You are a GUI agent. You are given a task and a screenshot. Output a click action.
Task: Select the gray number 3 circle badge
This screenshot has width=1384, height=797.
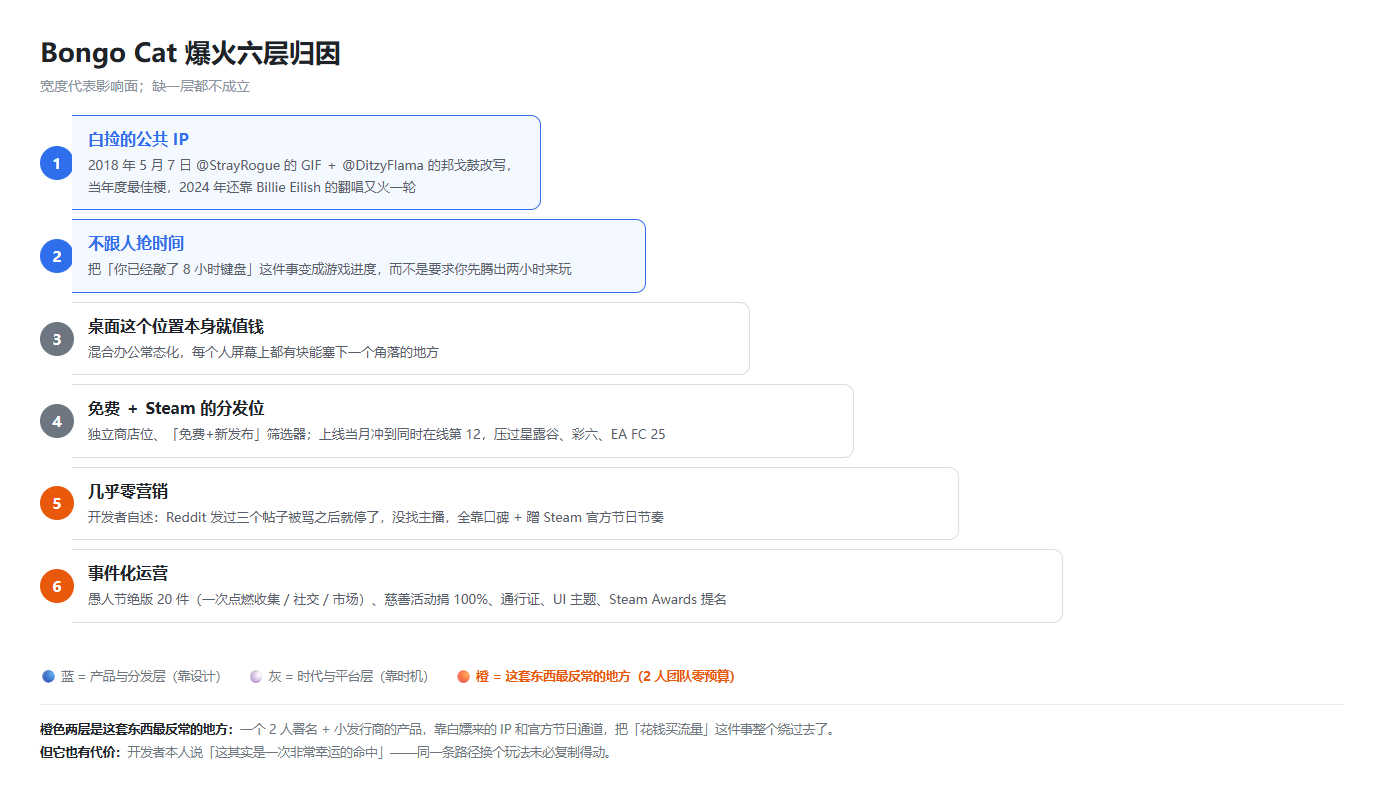tap(57, 339)
